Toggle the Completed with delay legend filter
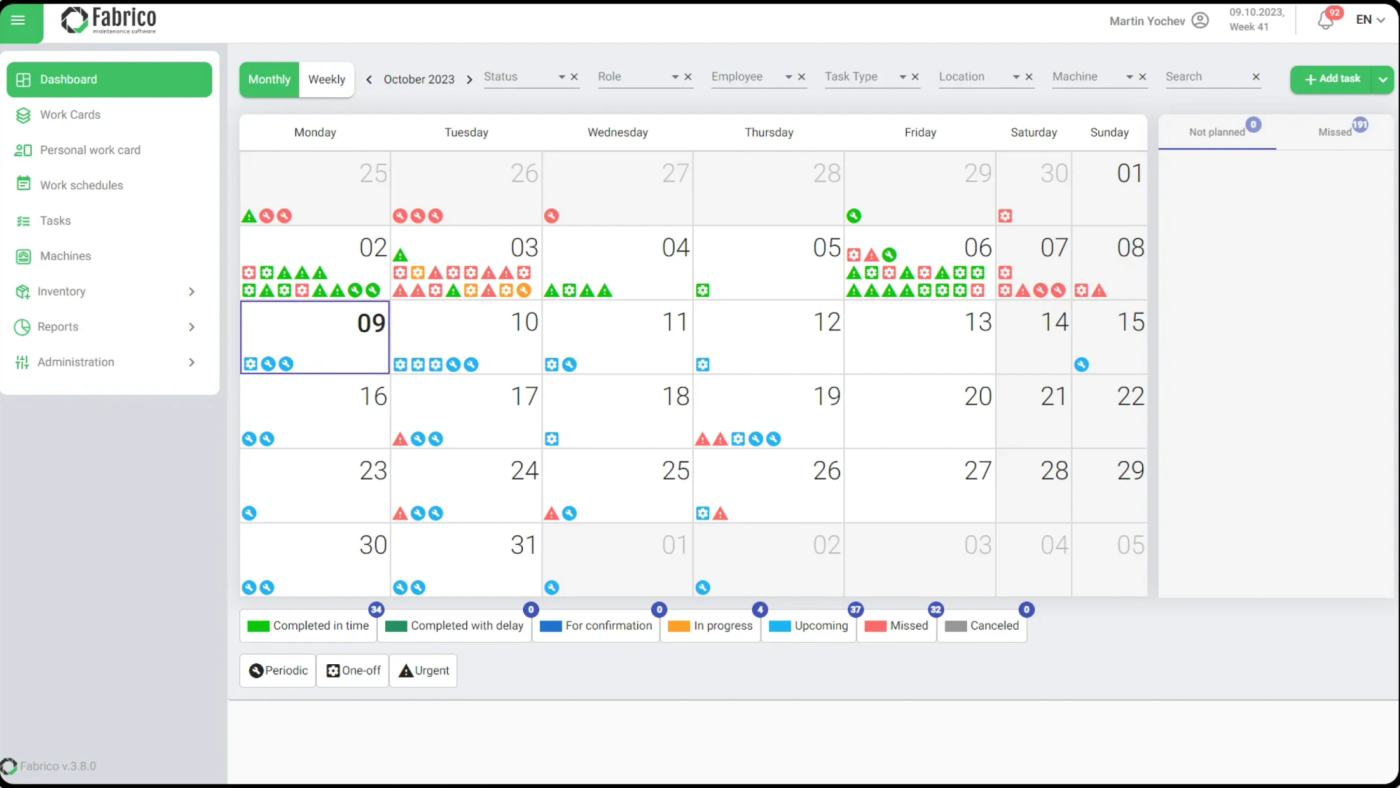1400x788 pixels. (455, 626)
